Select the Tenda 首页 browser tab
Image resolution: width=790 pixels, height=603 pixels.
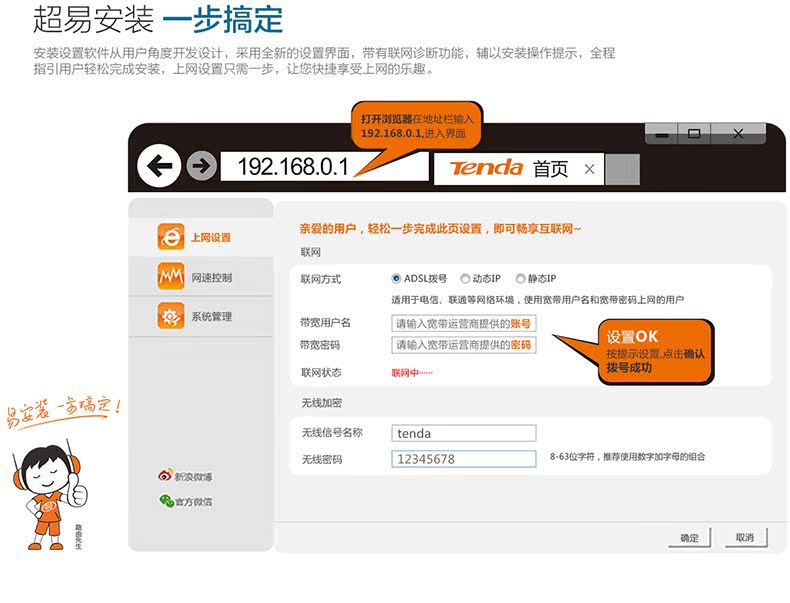(518, 169)
